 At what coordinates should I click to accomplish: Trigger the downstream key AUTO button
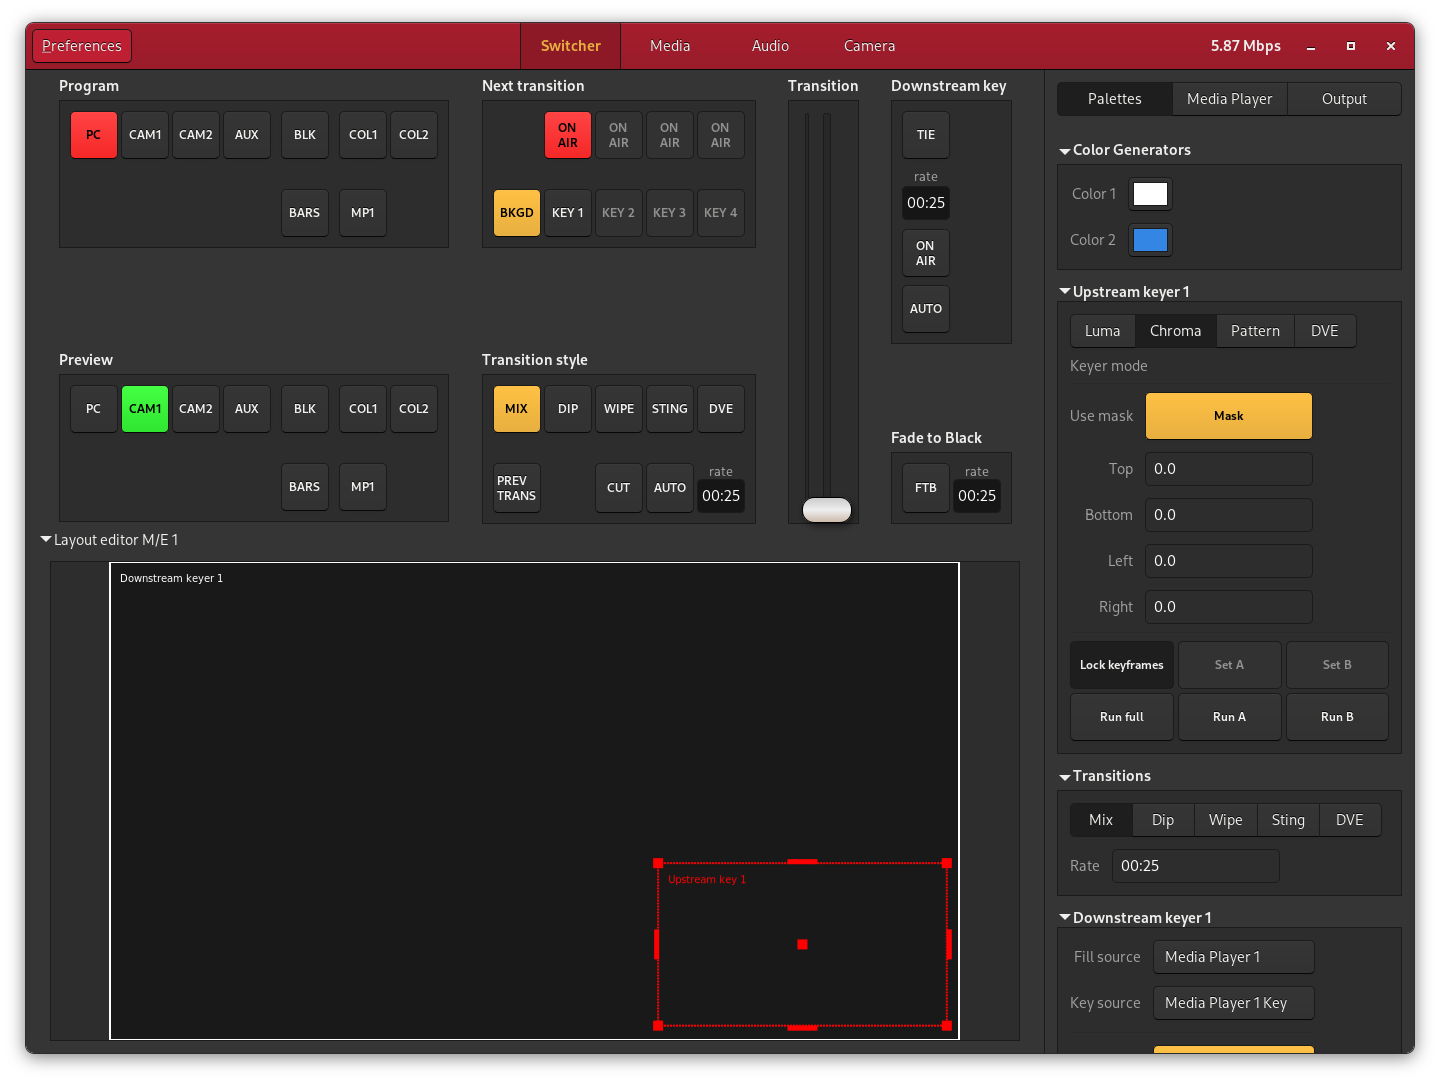926,309
